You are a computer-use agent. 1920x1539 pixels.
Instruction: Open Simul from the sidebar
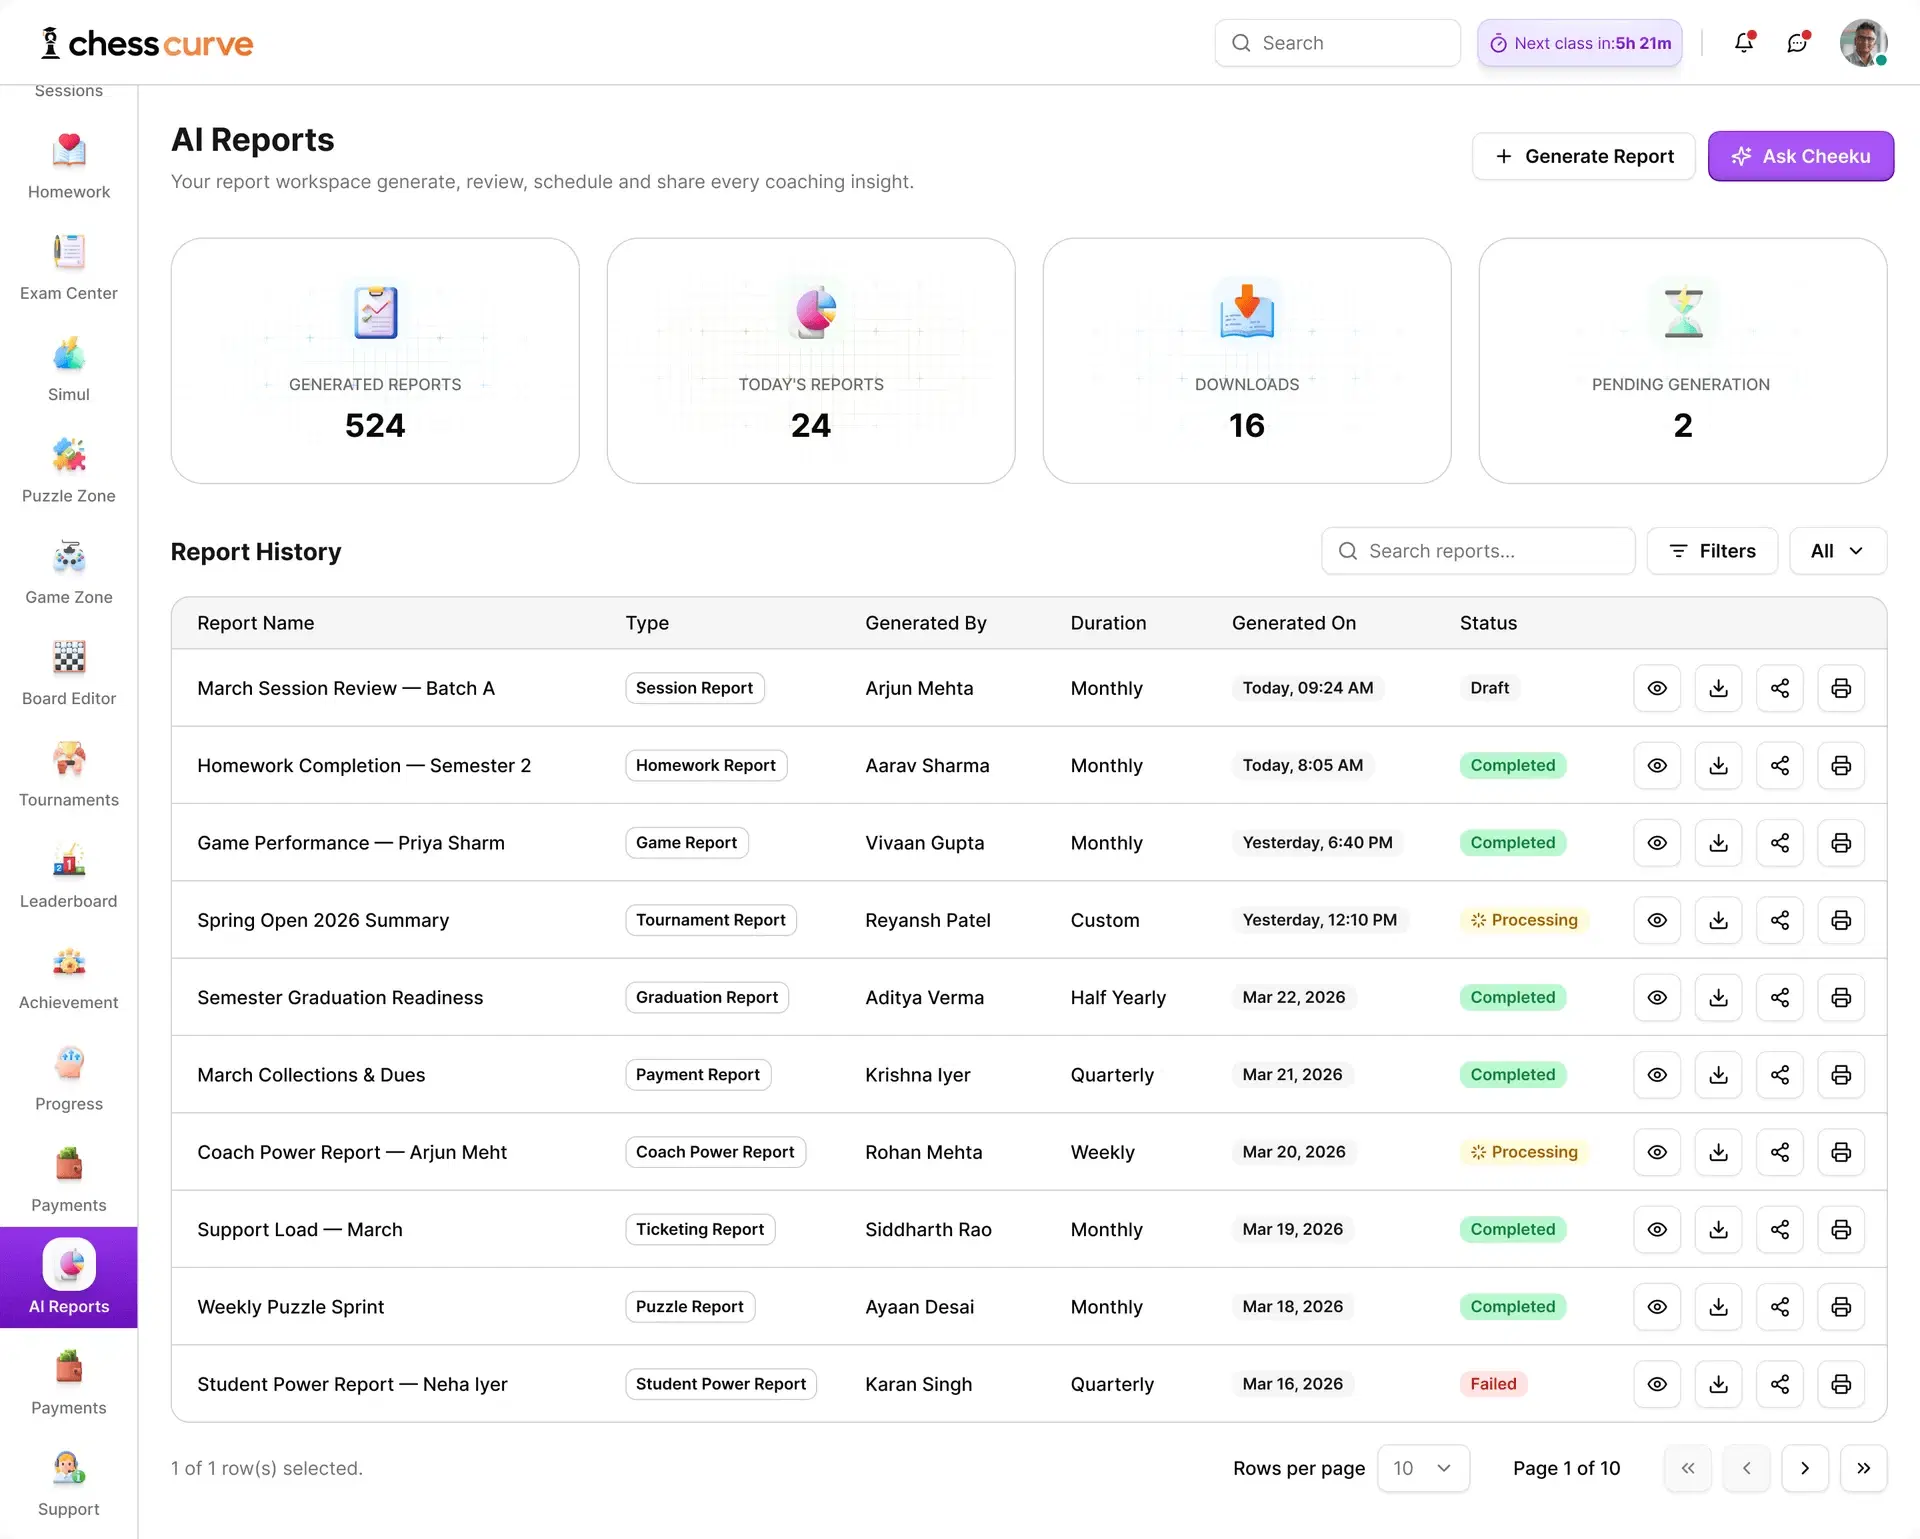69,369
